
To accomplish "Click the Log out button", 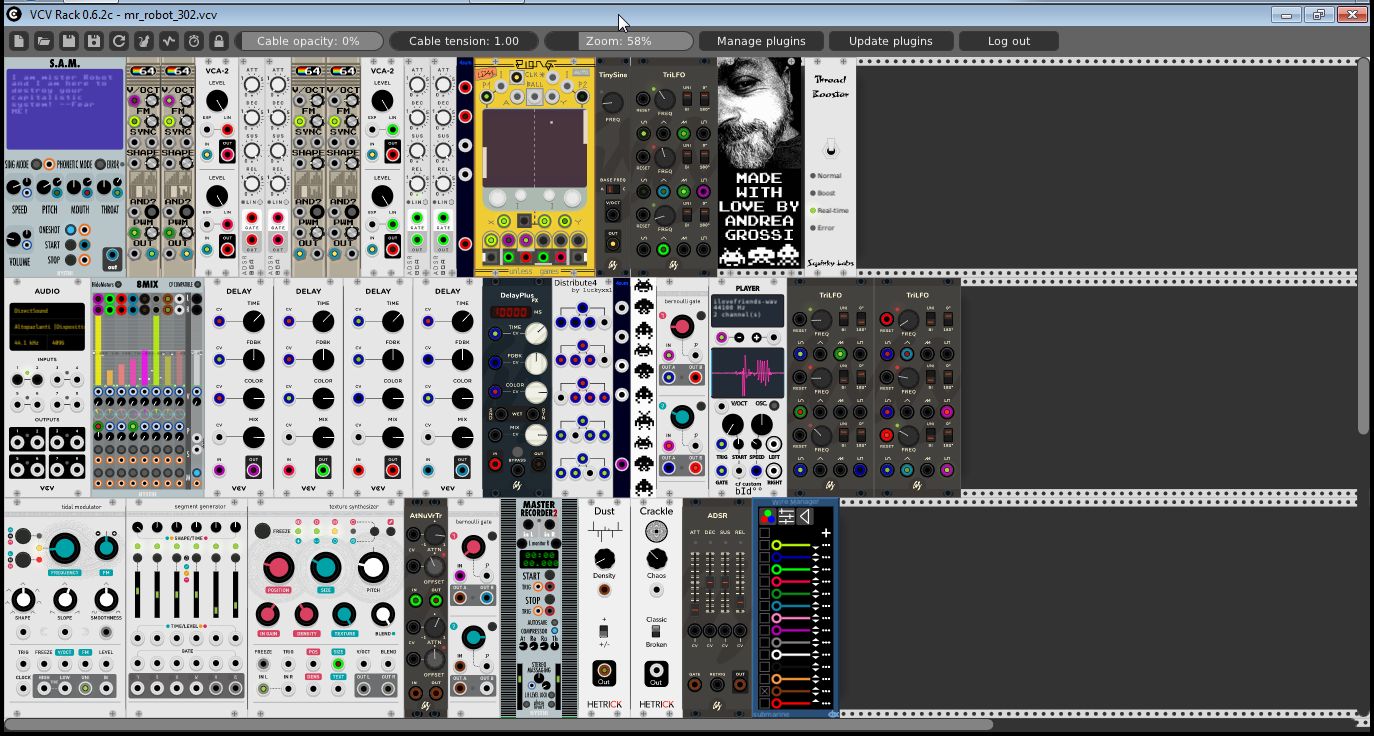I will pos(1009,41).
